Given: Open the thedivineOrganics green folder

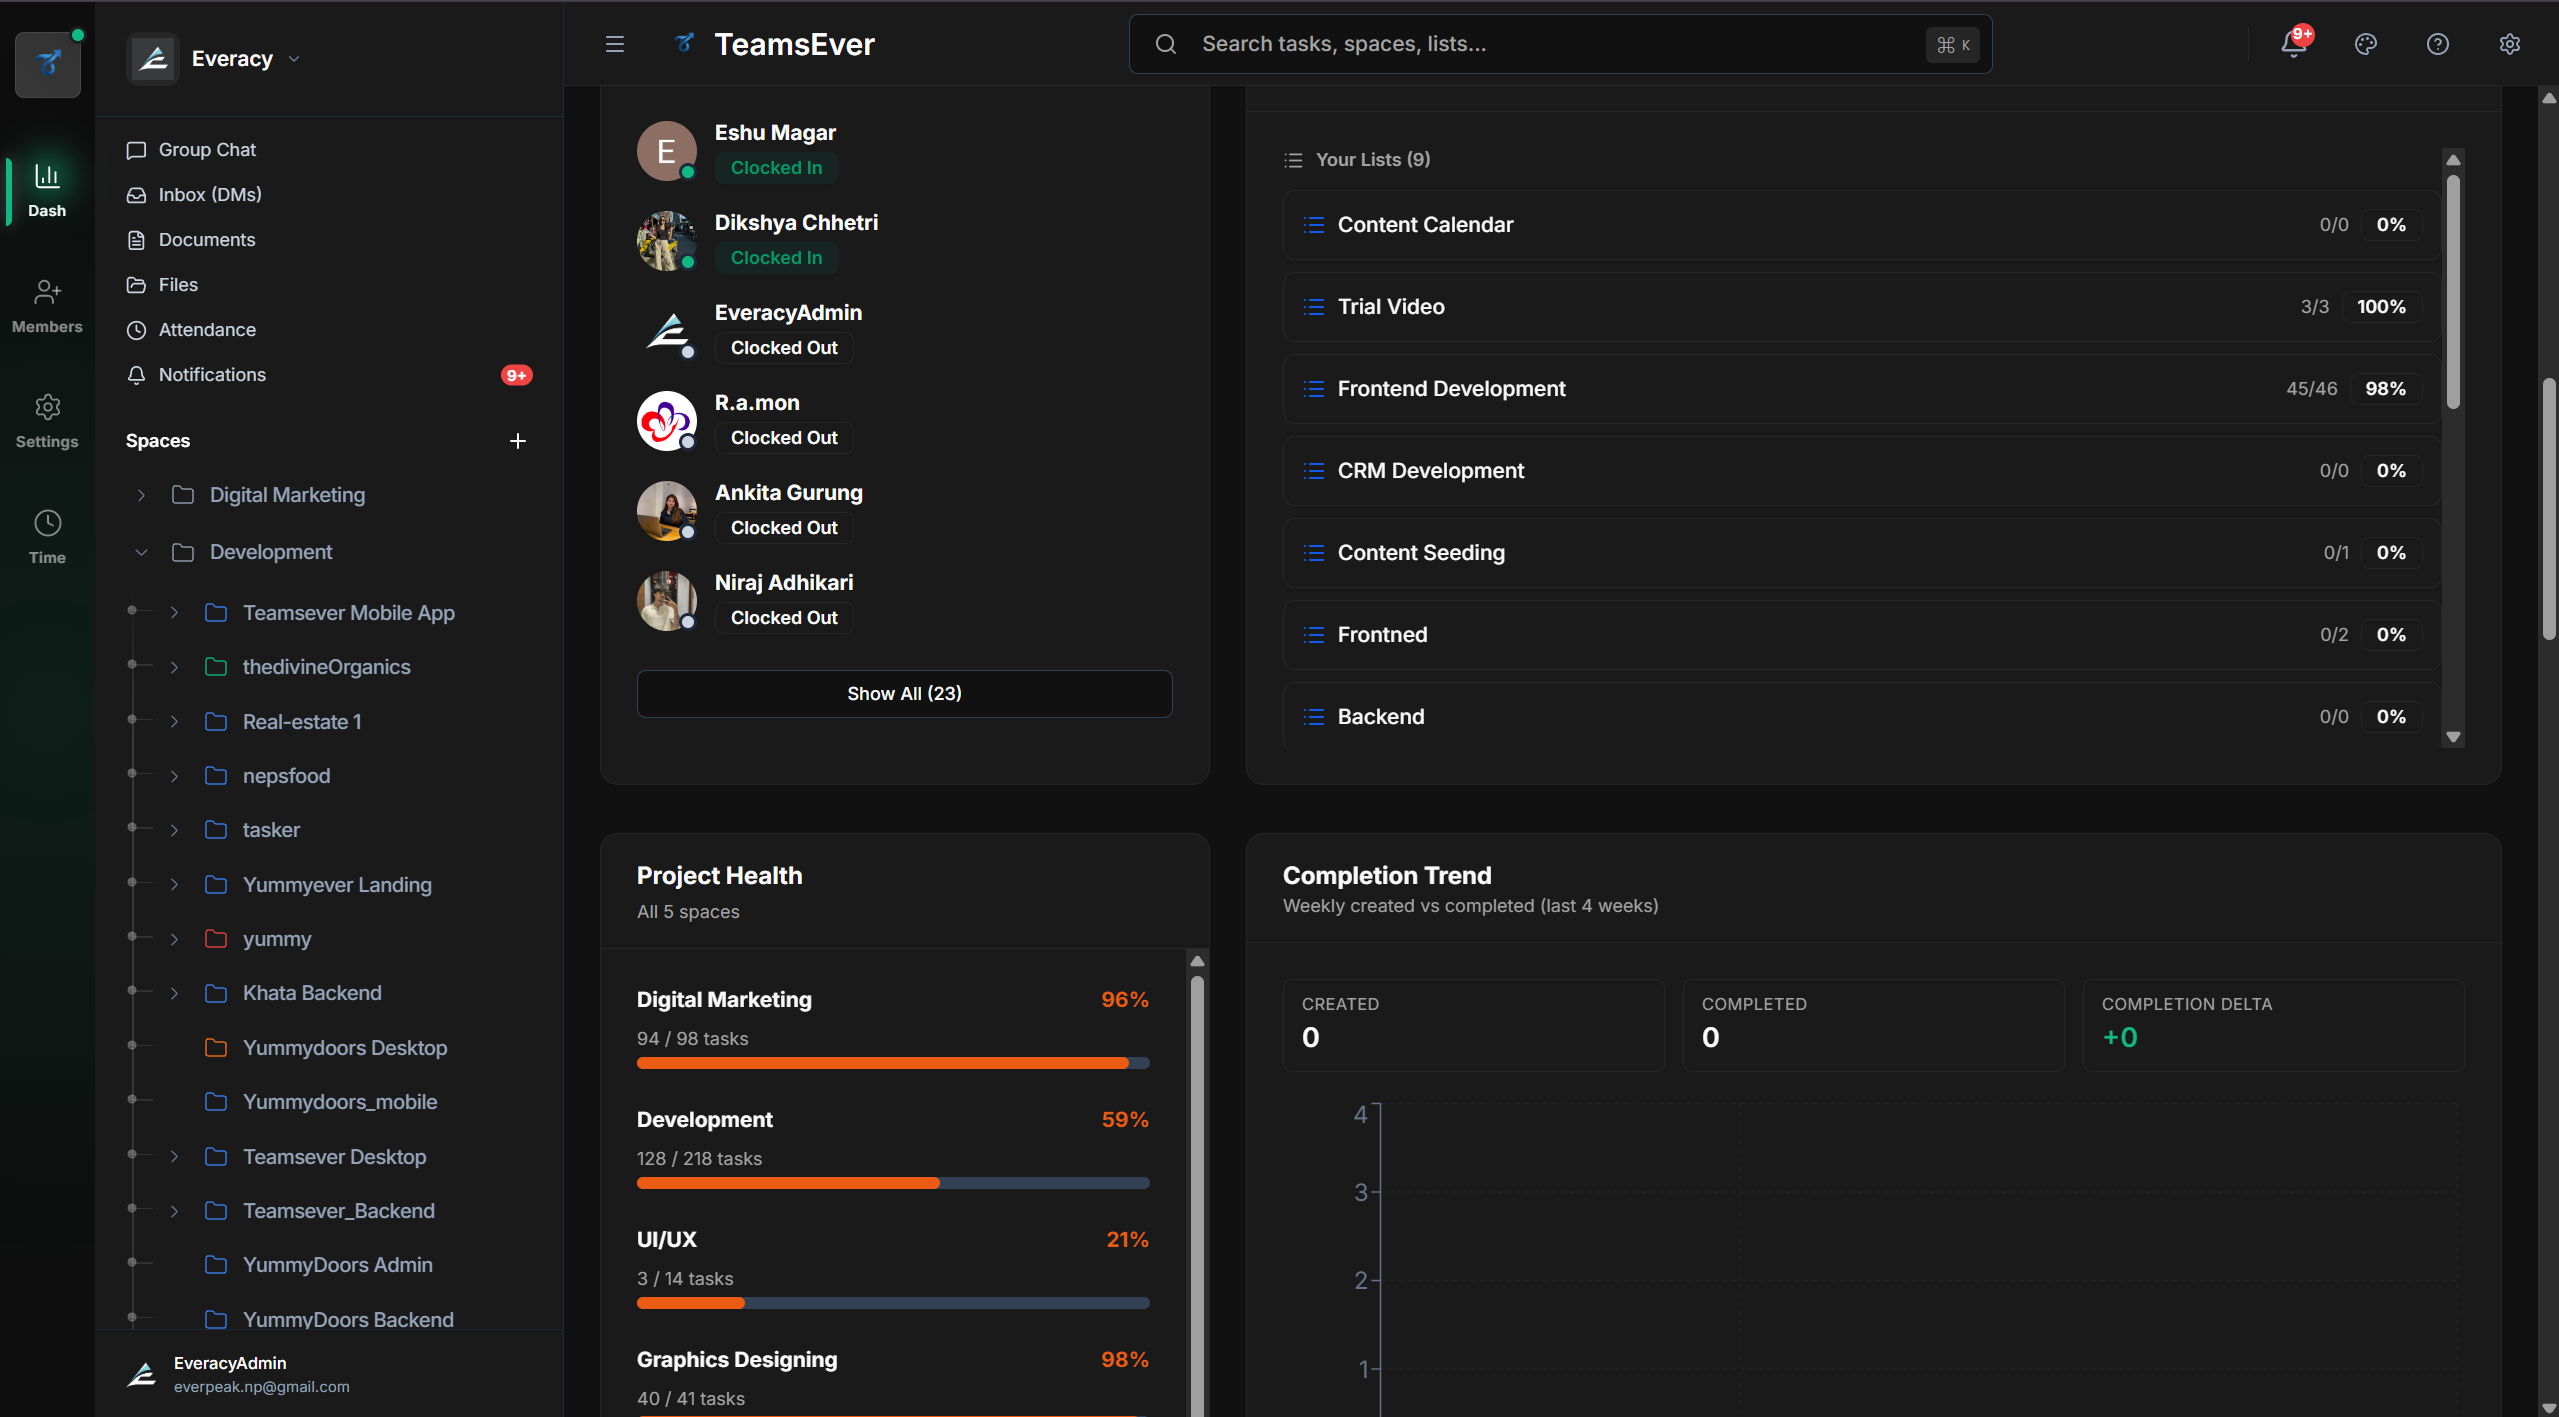Looking at the screenshot, I should pos(216,667).
